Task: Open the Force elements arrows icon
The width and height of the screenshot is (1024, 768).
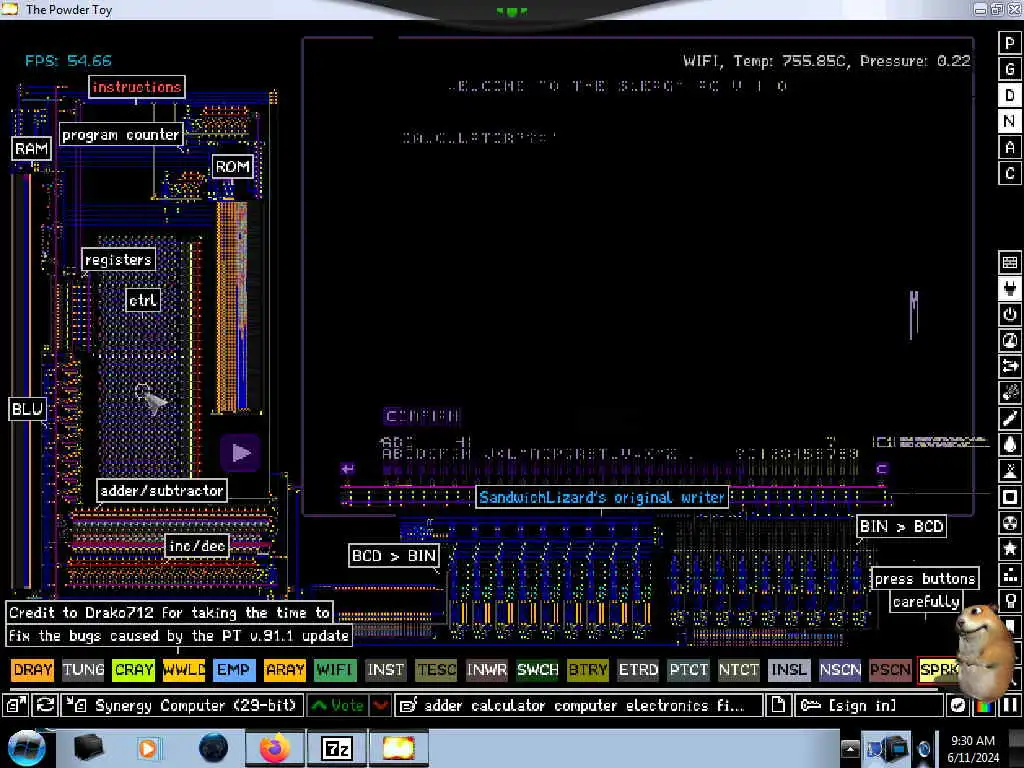Action: coord(1010,367)
